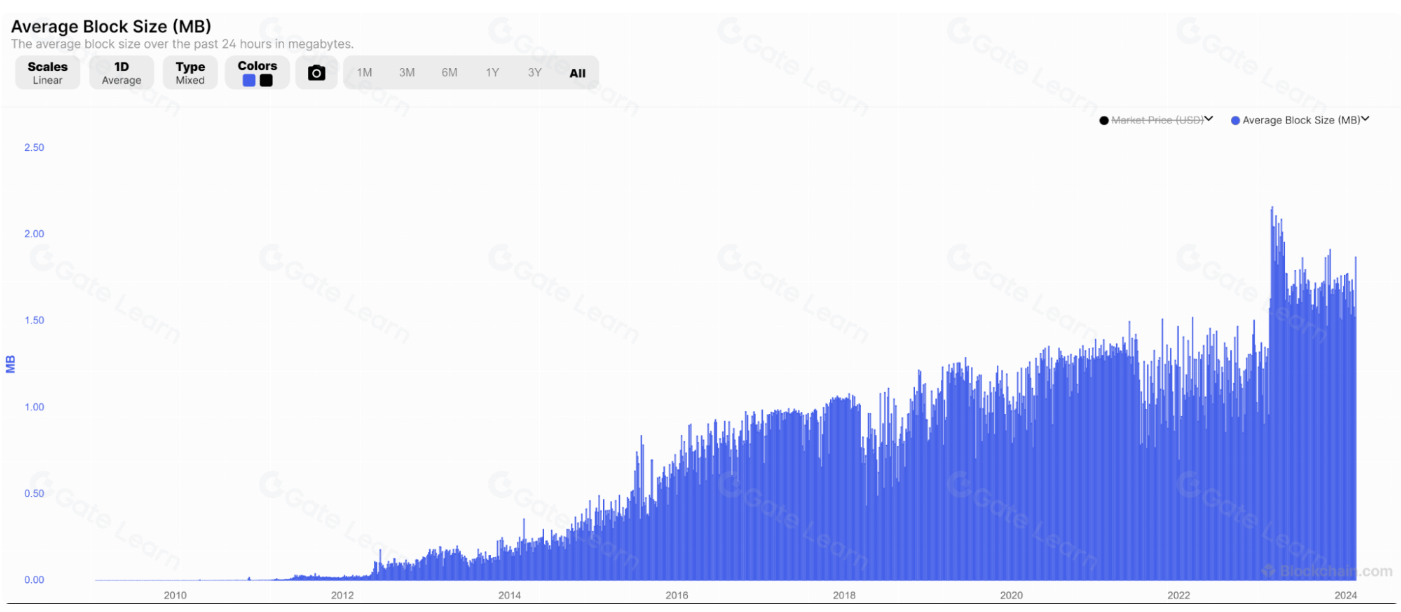Click the blue dot beside Average Block Size

1236,120
